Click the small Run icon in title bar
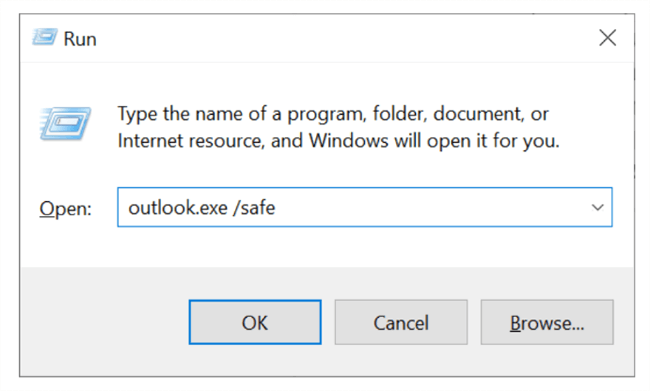 (x=44, y=37)
